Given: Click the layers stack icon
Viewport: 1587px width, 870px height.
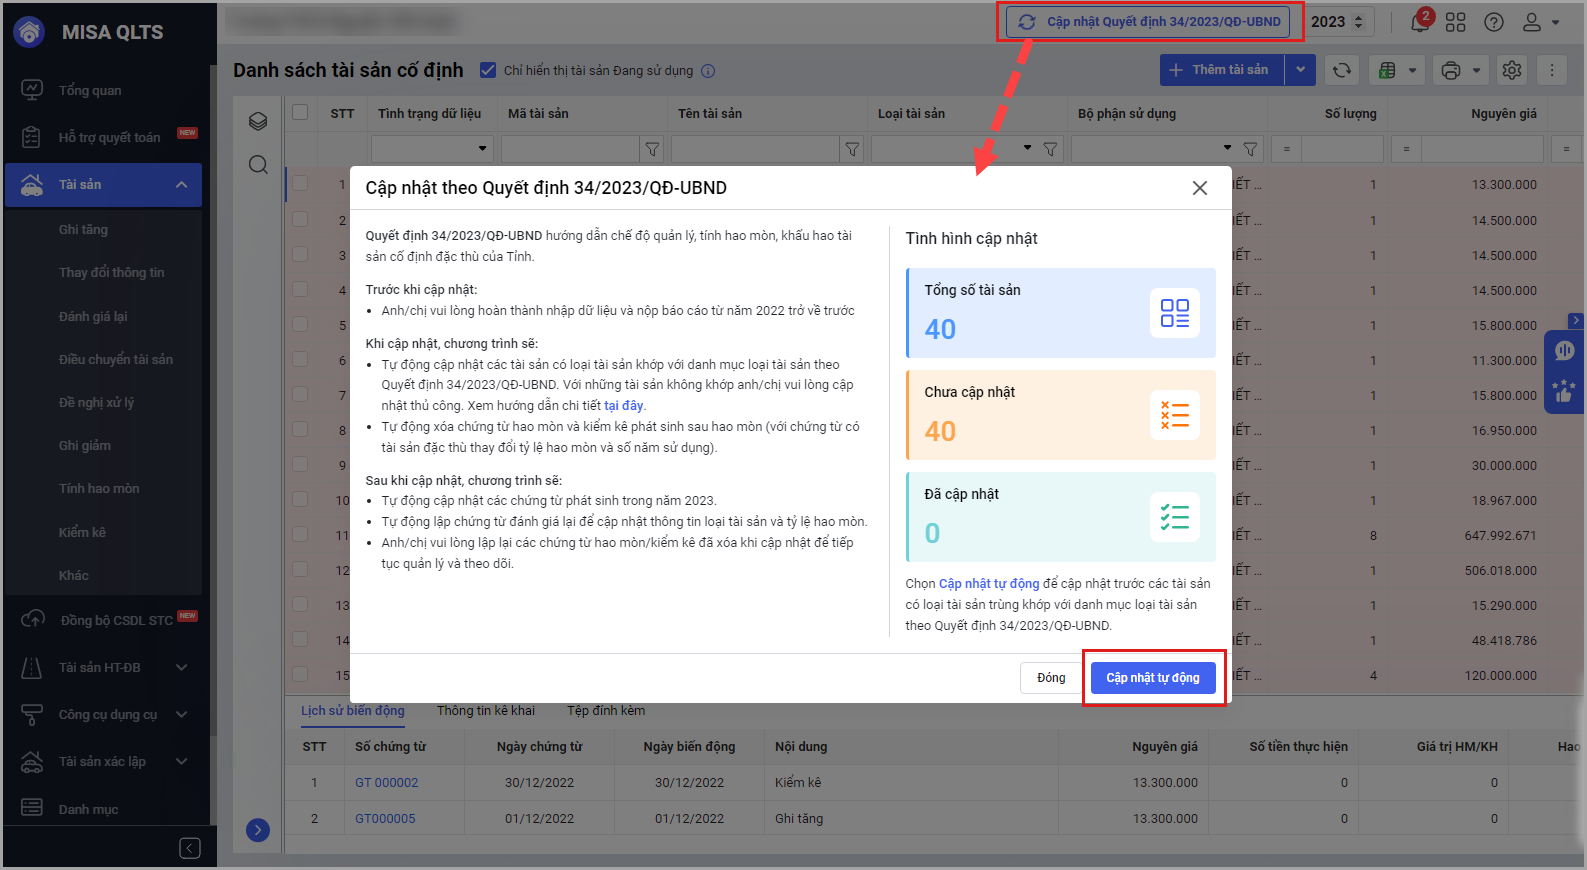Looking at the screenshot, I should 258,121.
